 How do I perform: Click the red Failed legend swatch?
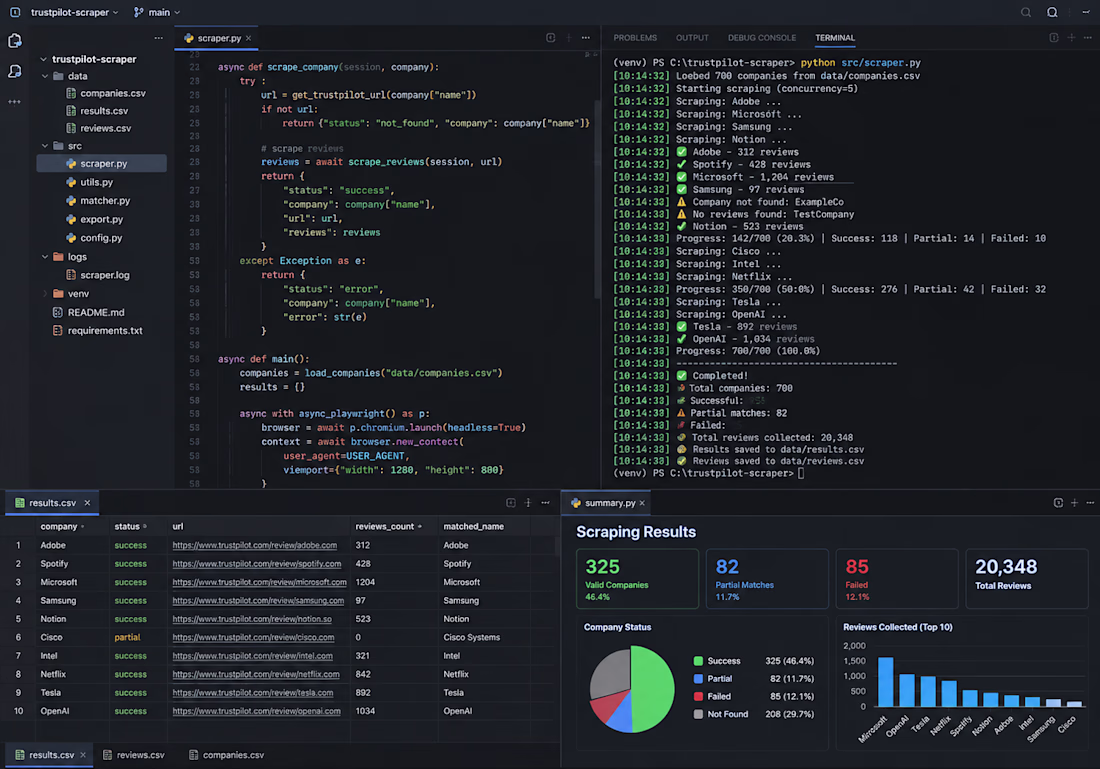click(698, 697)
